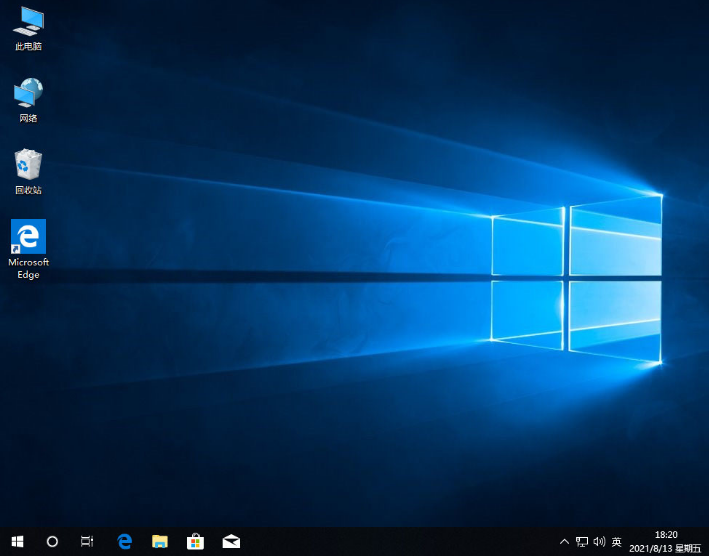Open the network status tray icon
Image resolution: width=709 pixels, height=556 pixels.
point(582,541)
